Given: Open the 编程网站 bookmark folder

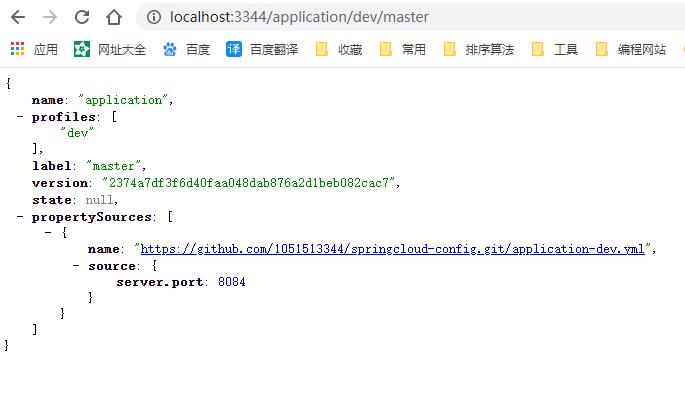Looking at the screenshot, I should [x=631, y=49].
